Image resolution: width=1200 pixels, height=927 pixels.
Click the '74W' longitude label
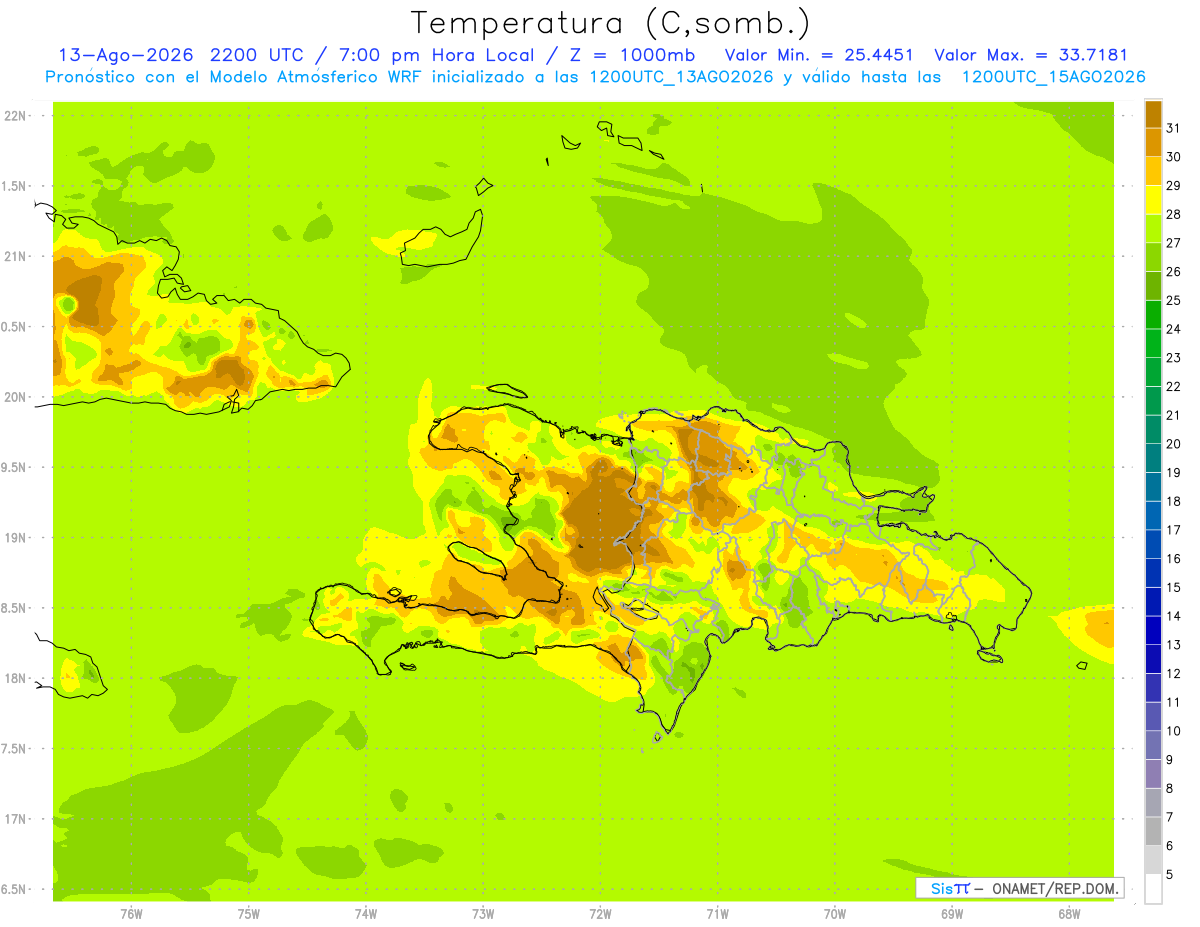point(365,913)
